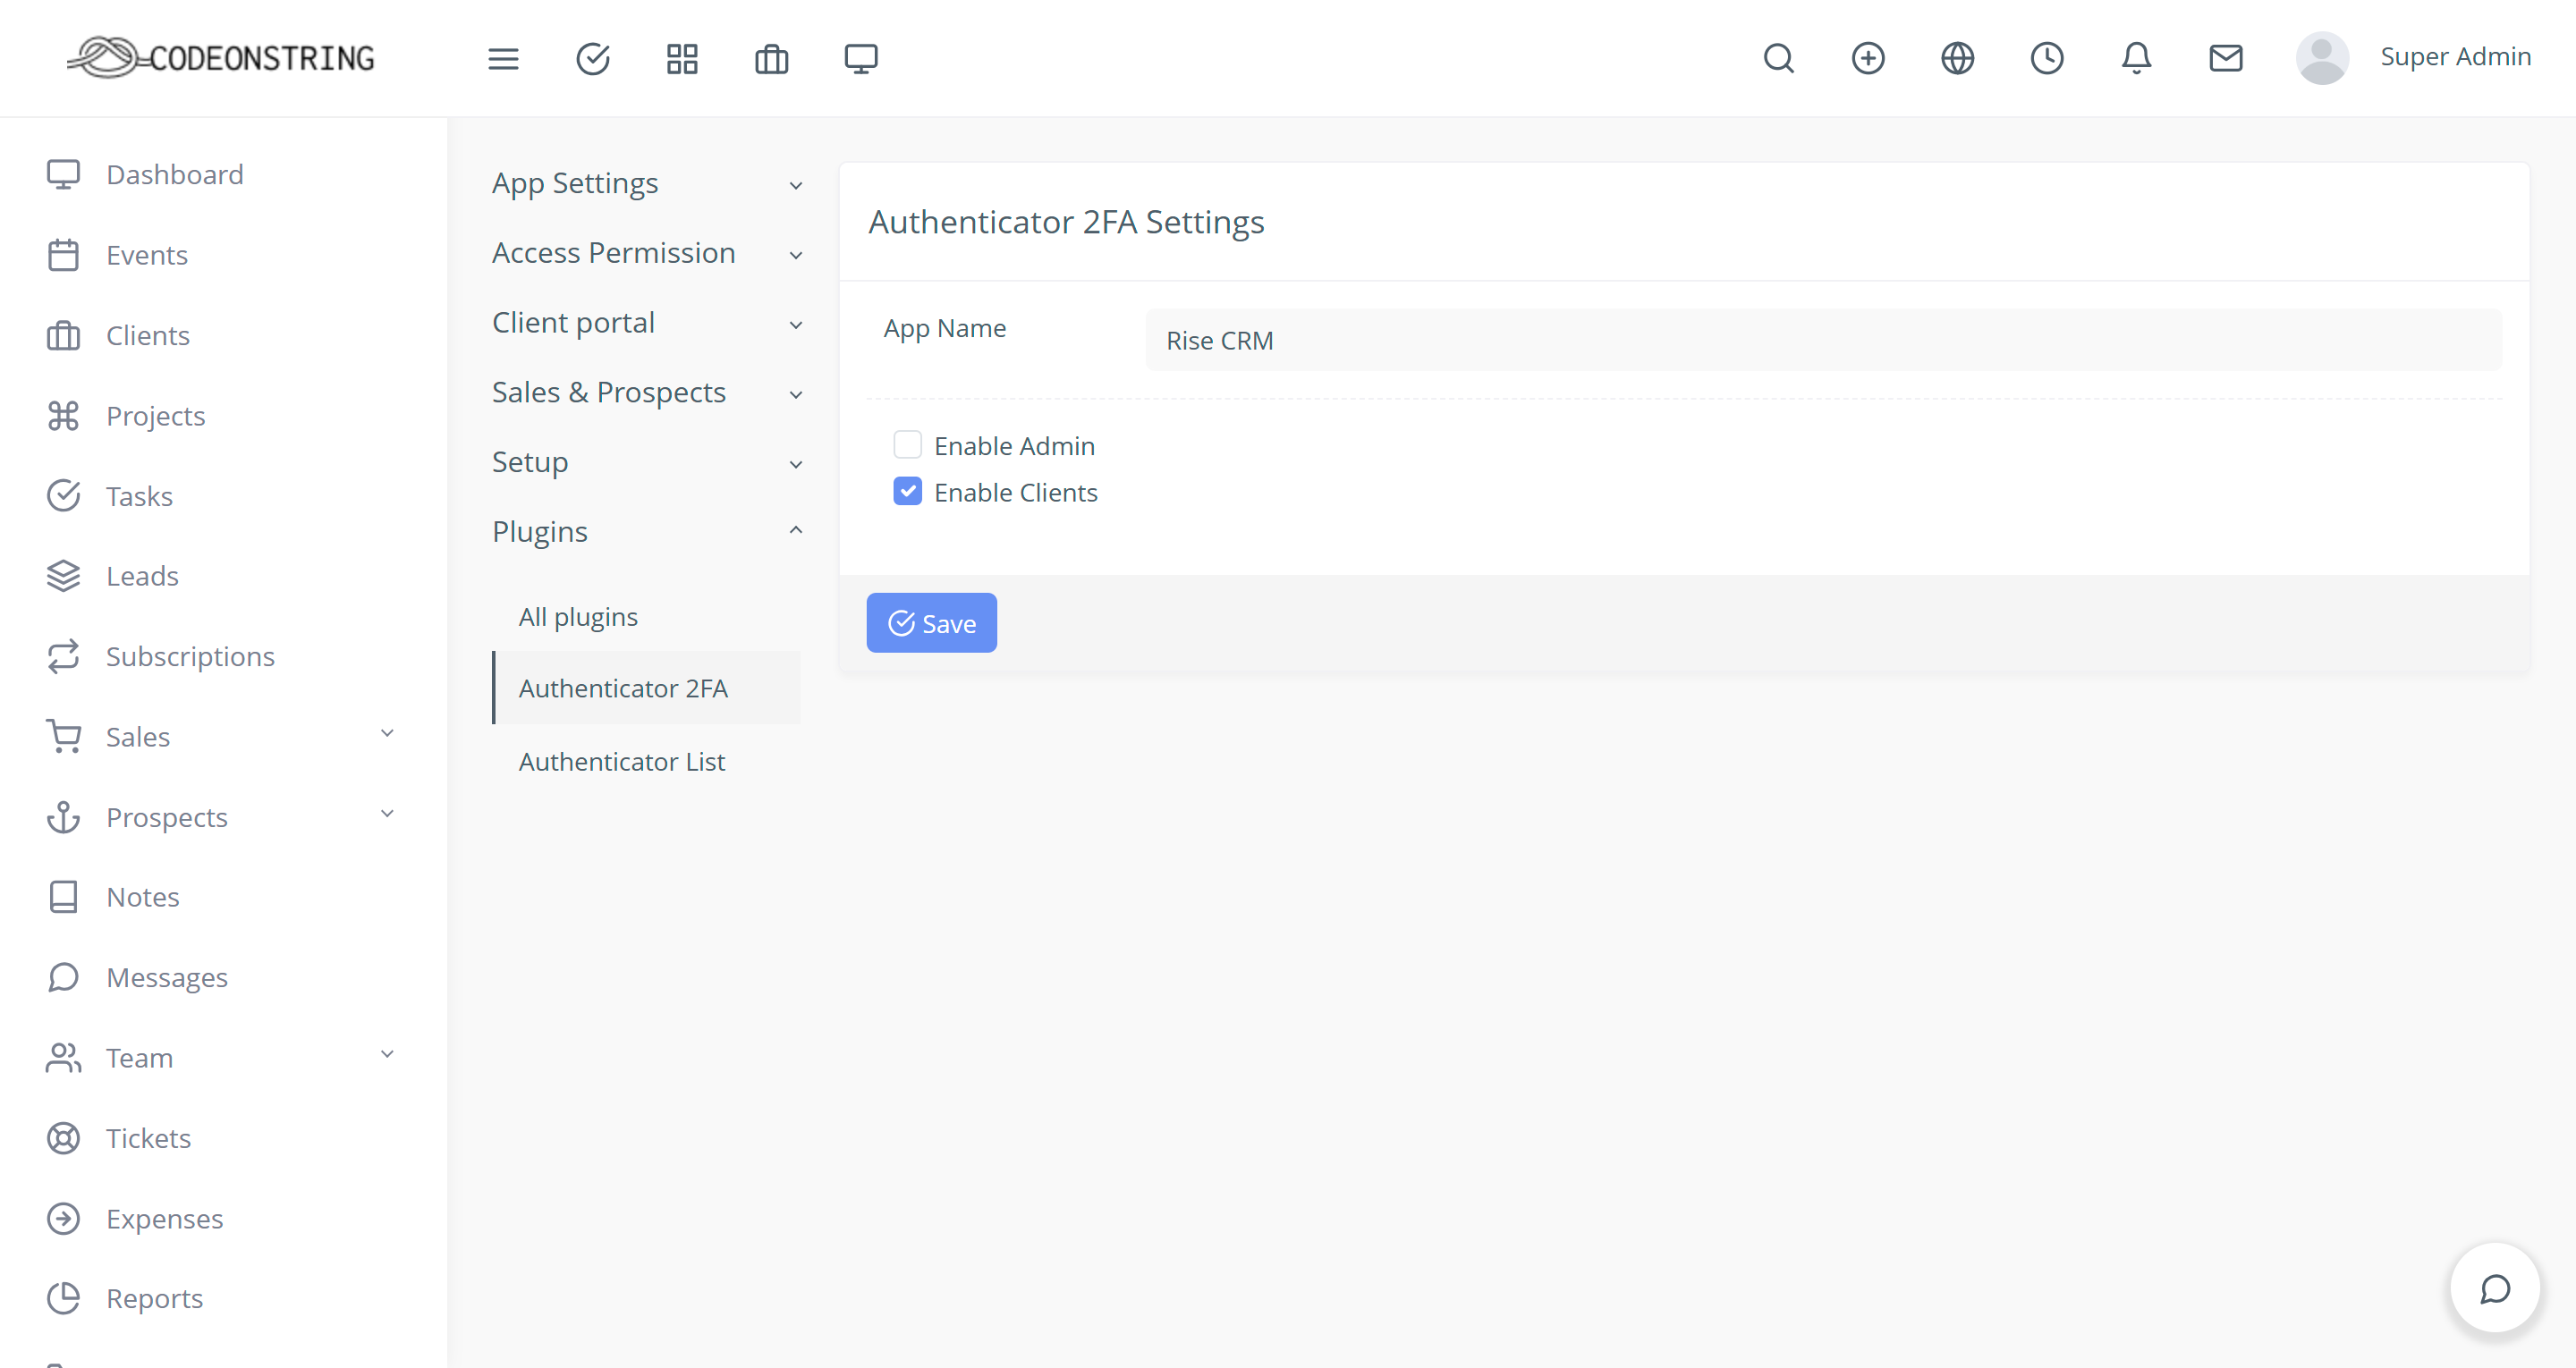Open the to-do checkmark icon in top bar
2576x1368 pixels.
point(593,59)
